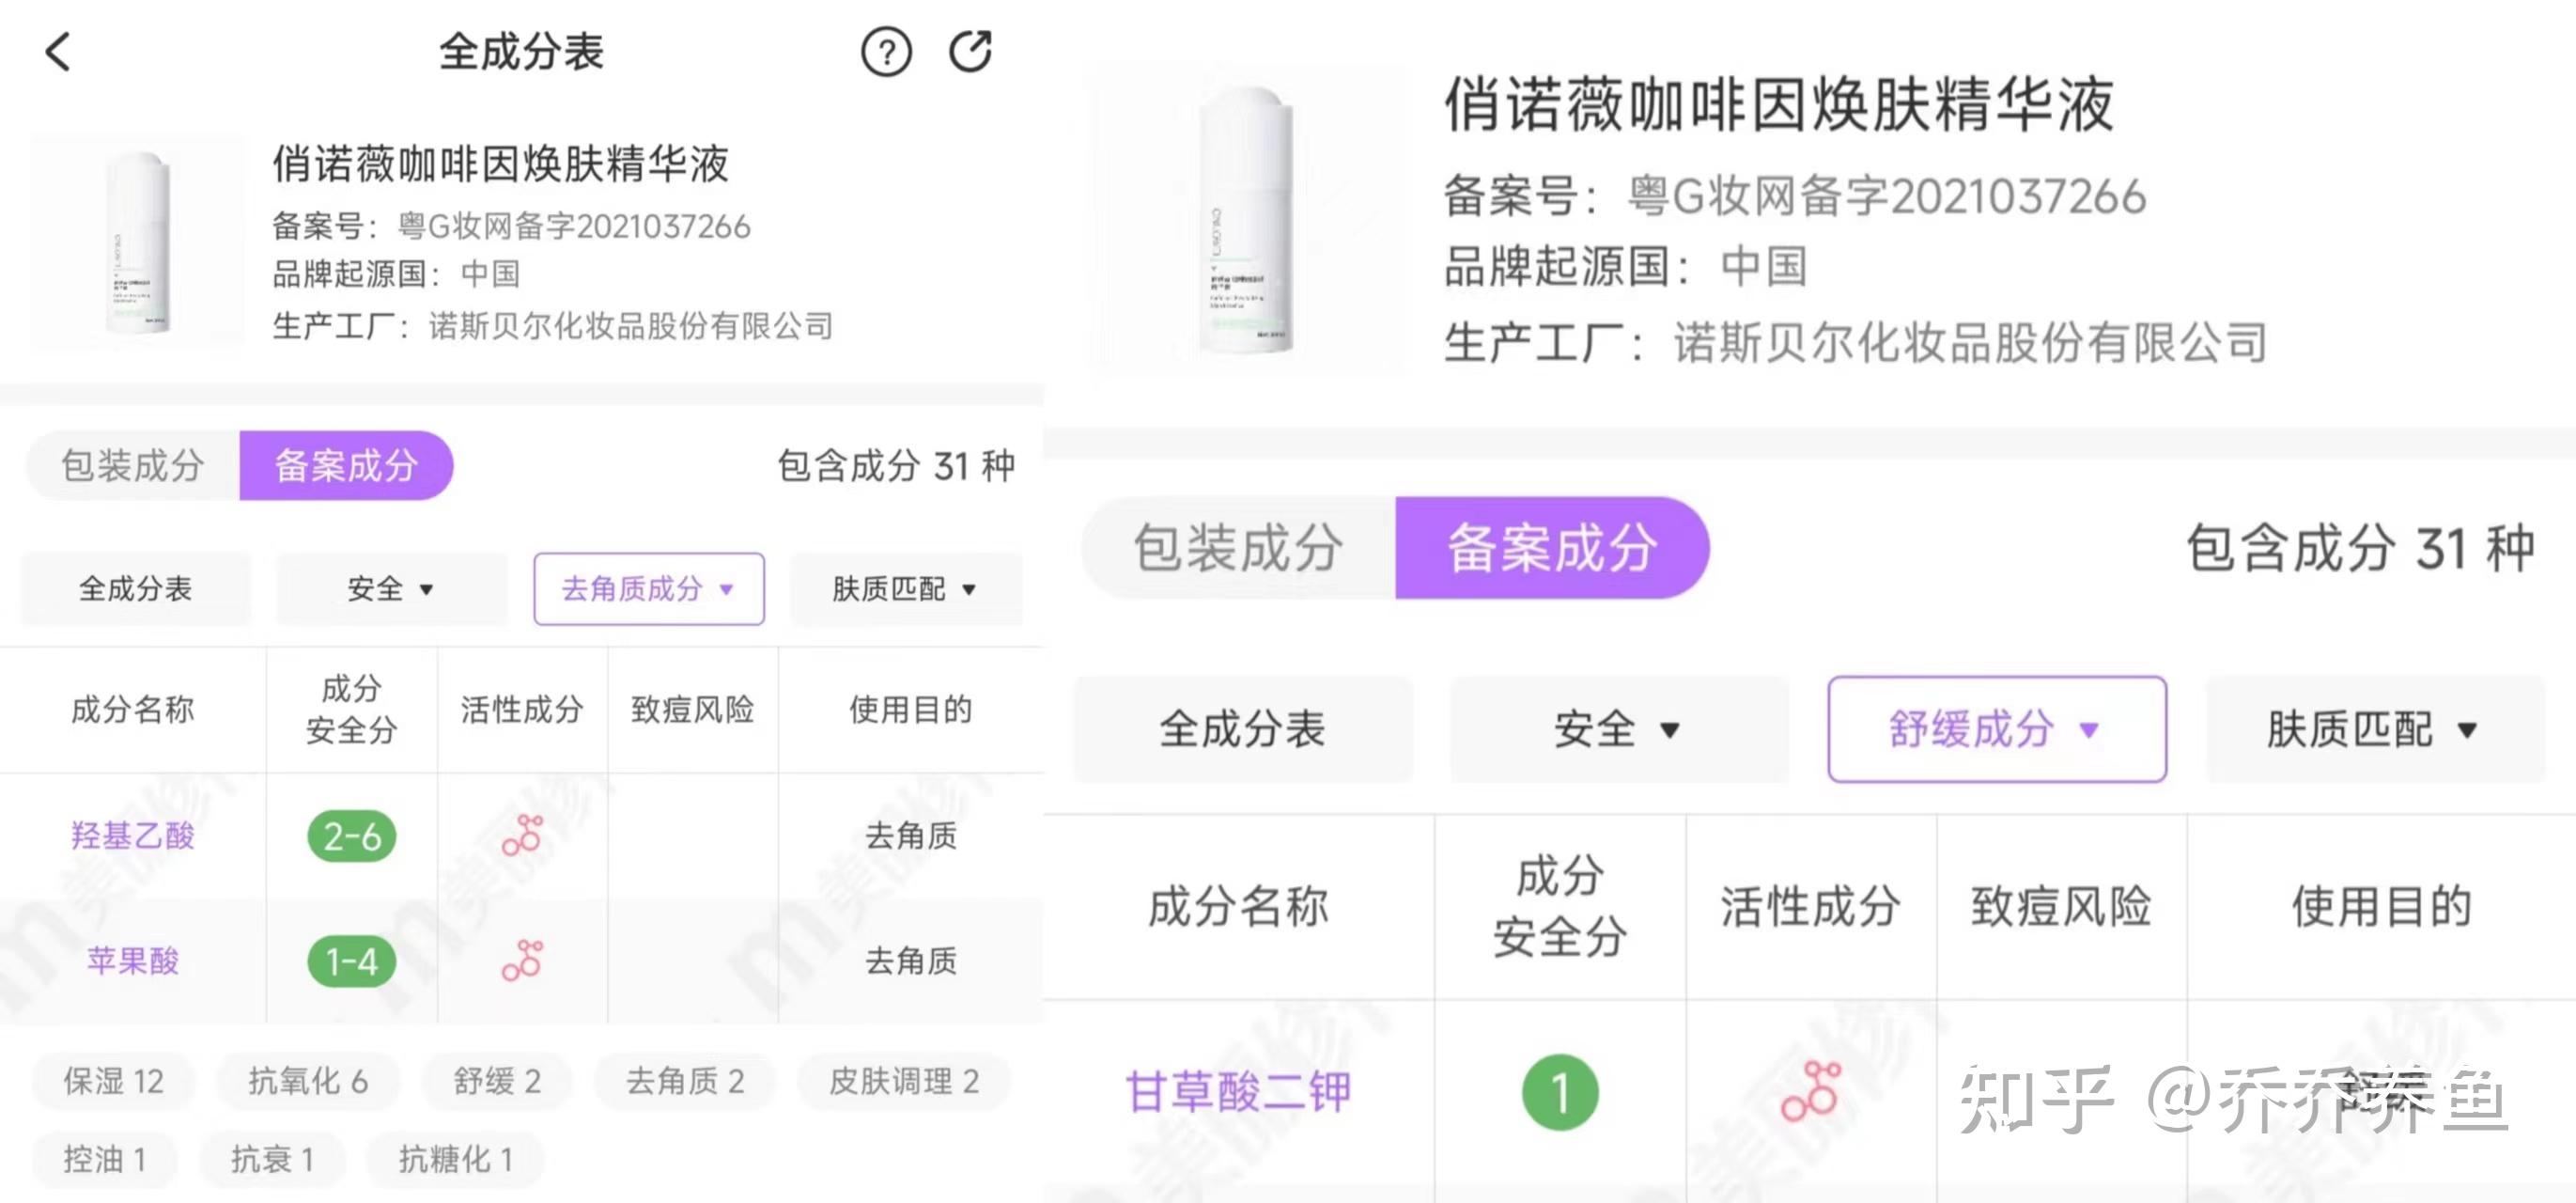Tap active ingredient icon for 羟基乙酸

pos(522,835)
